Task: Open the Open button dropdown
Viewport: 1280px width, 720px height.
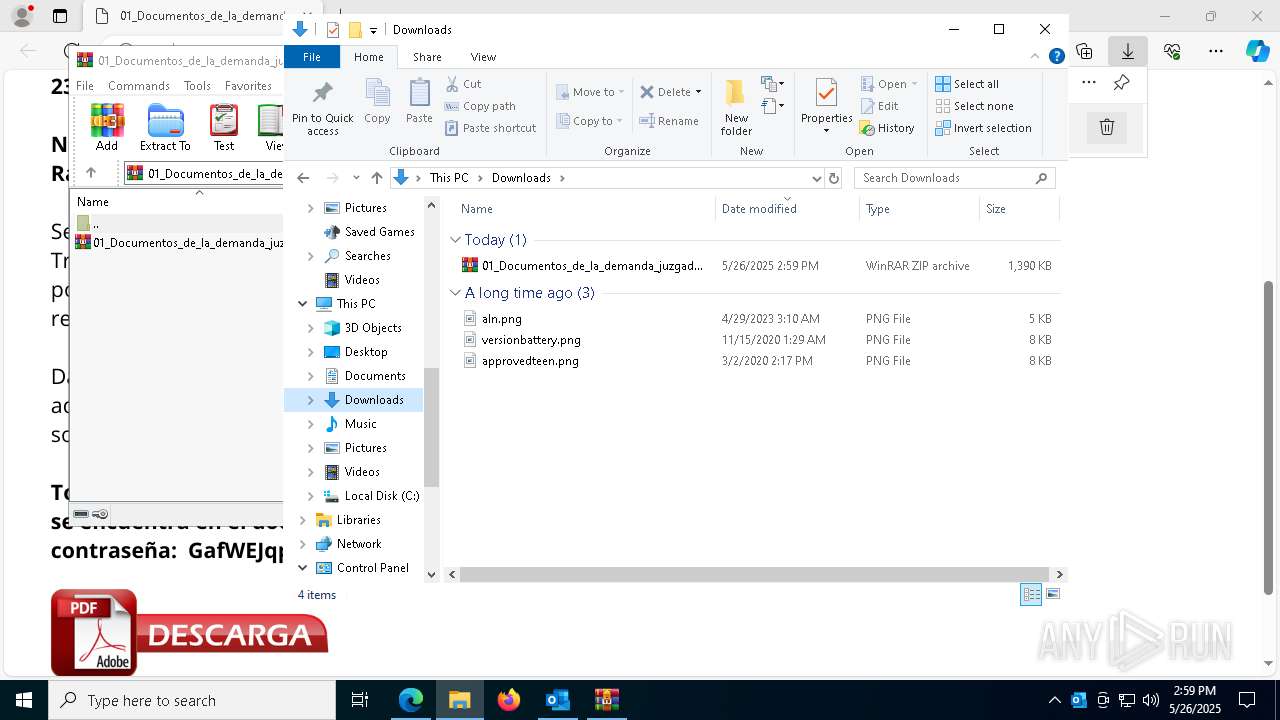Action: tap(914, 84)
